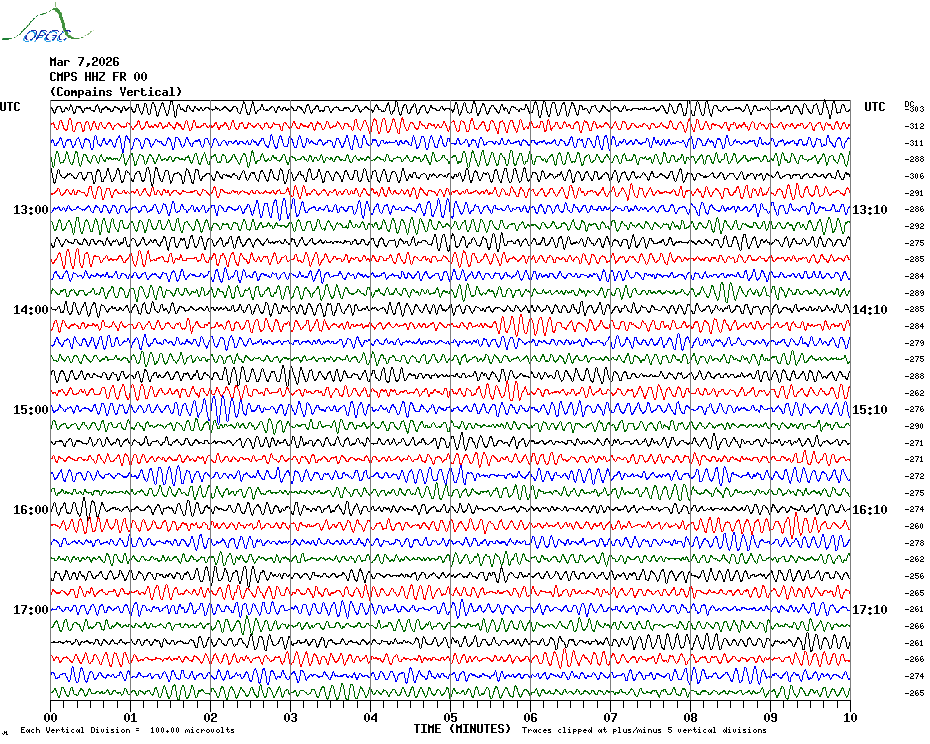Click the DC offset value -311
Image resolution: width=930 pixels, height=744 pixels.
[x=915, y=143]
